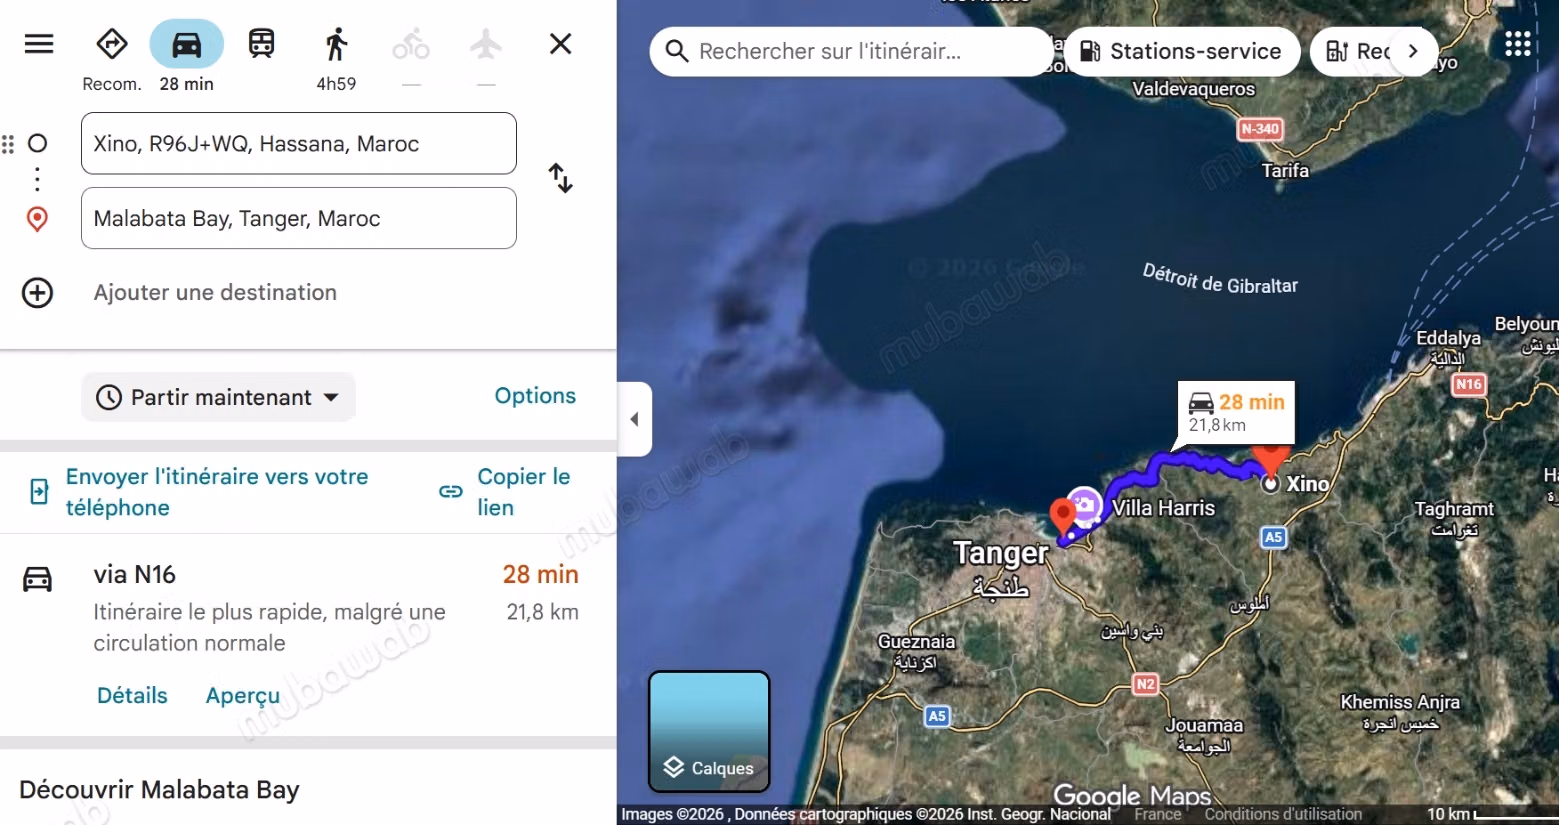This screenshot has height=825, width=1559.
Task: Click the Rechercher sur l'itinéraire field
Action: (851, 51)
